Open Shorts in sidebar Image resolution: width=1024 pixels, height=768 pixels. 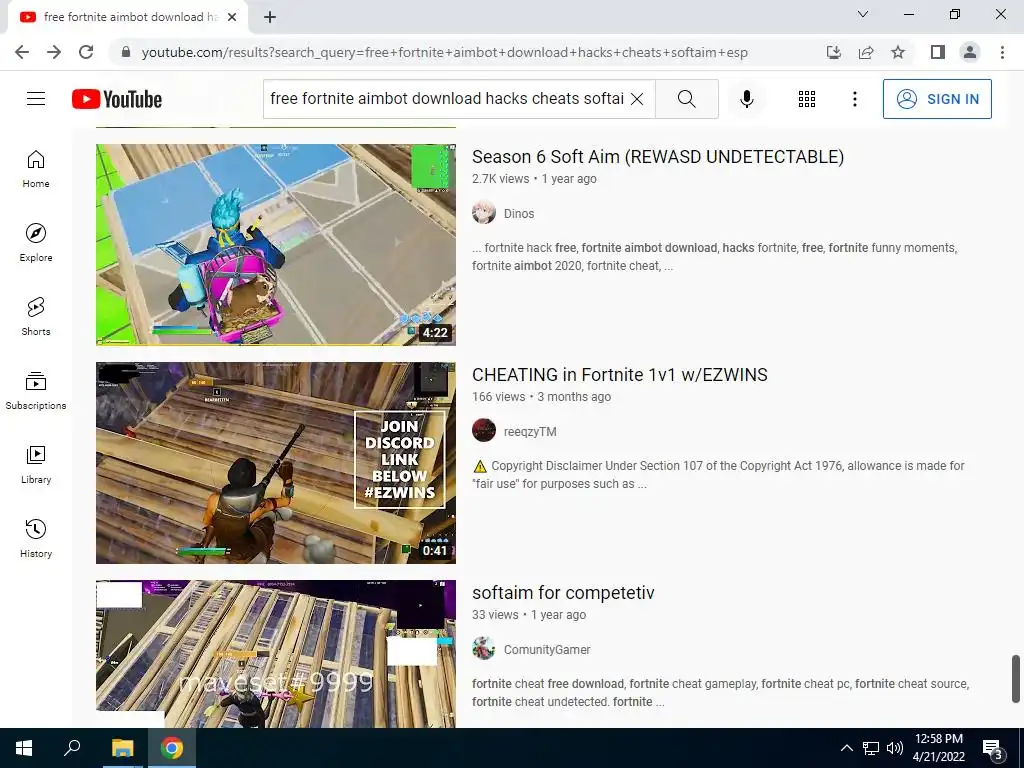tap(36, 317)
